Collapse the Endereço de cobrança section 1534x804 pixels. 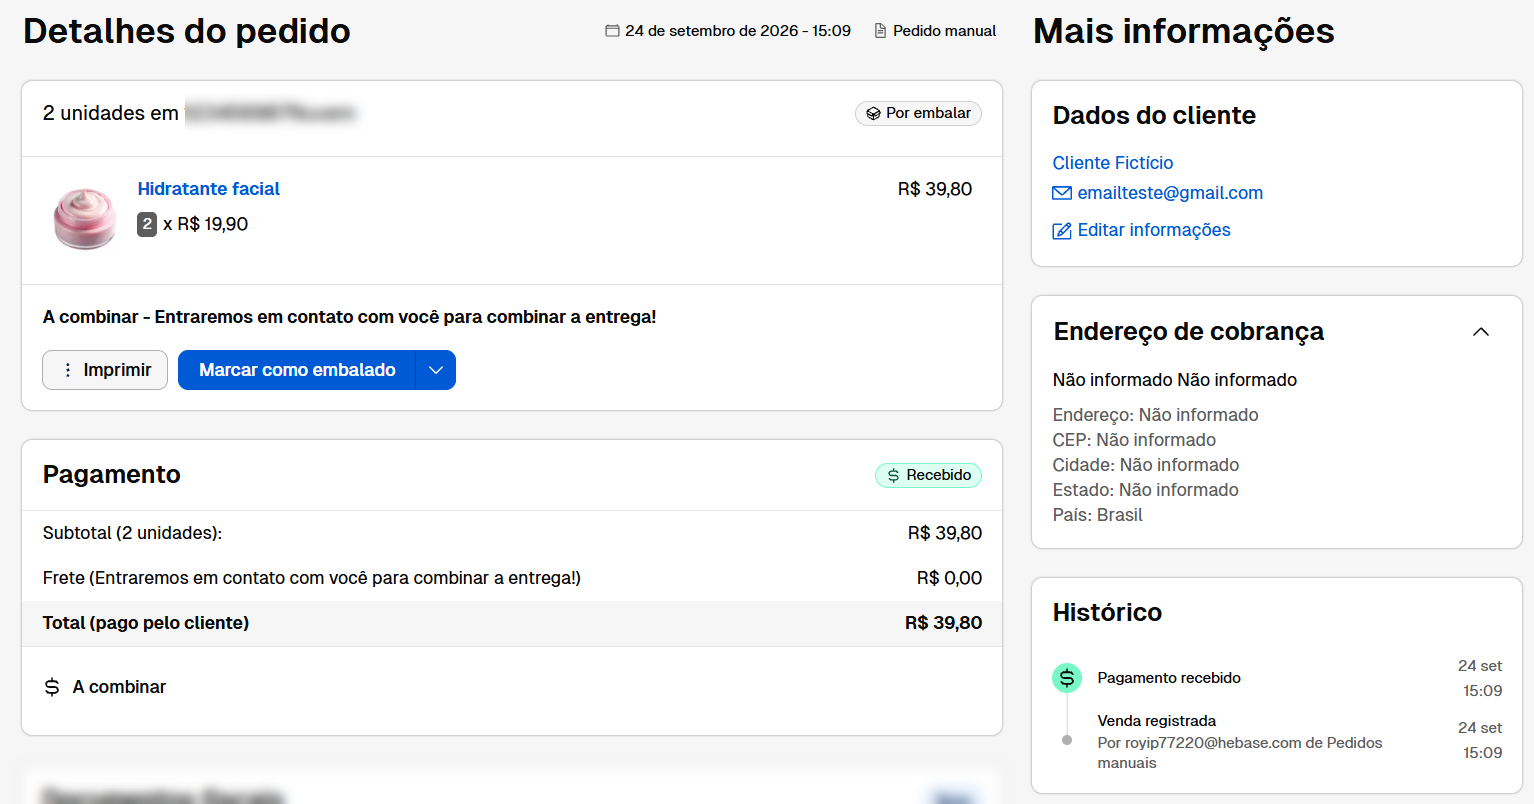pos(1481,332)
